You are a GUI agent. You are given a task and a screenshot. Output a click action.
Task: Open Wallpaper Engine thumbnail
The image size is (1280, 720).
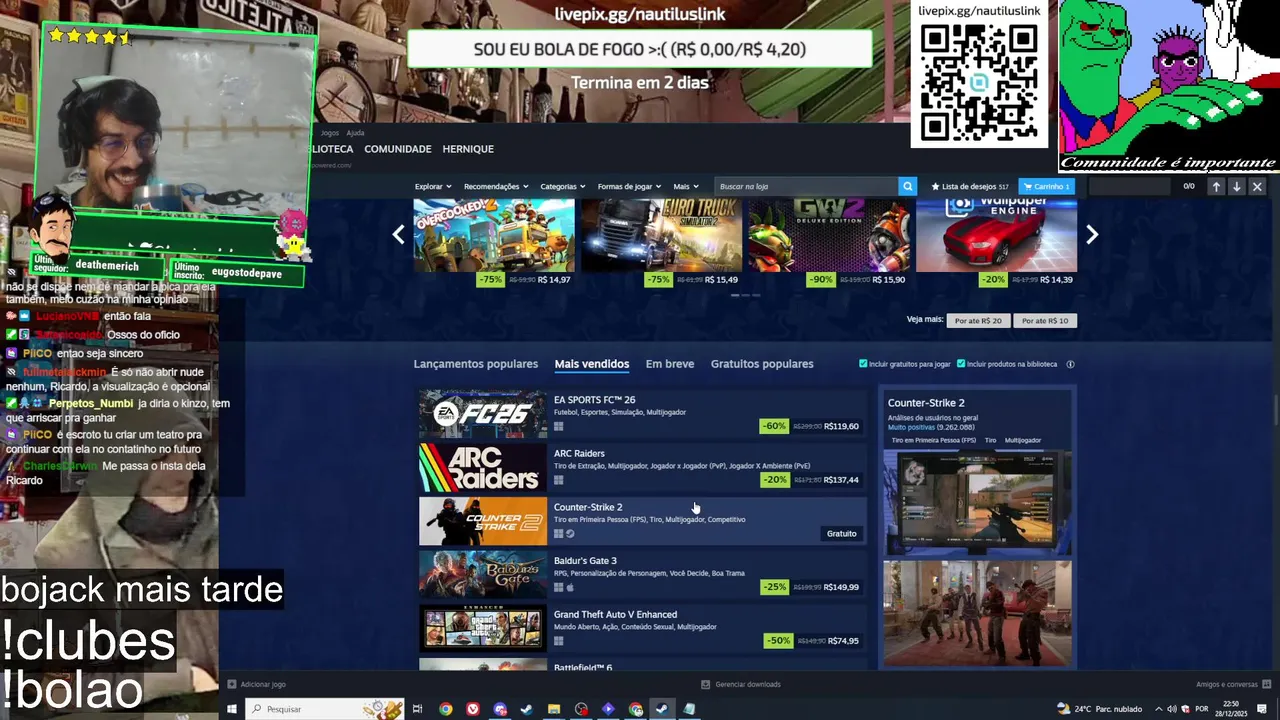point(996,236)
